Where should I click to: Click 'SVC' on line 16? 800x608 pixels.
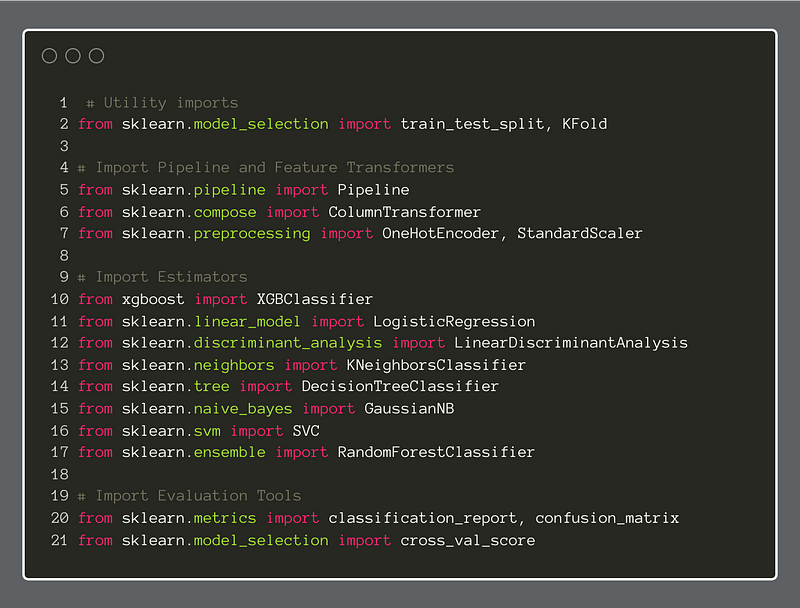[x=306, y=431]
